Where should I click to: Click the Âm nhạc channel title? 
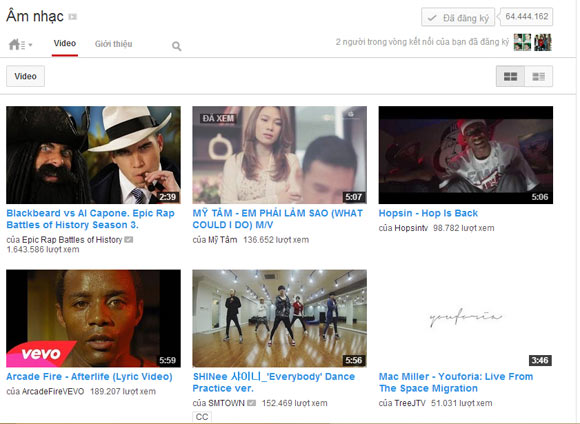pyautogui.click(x=35, y=16)
